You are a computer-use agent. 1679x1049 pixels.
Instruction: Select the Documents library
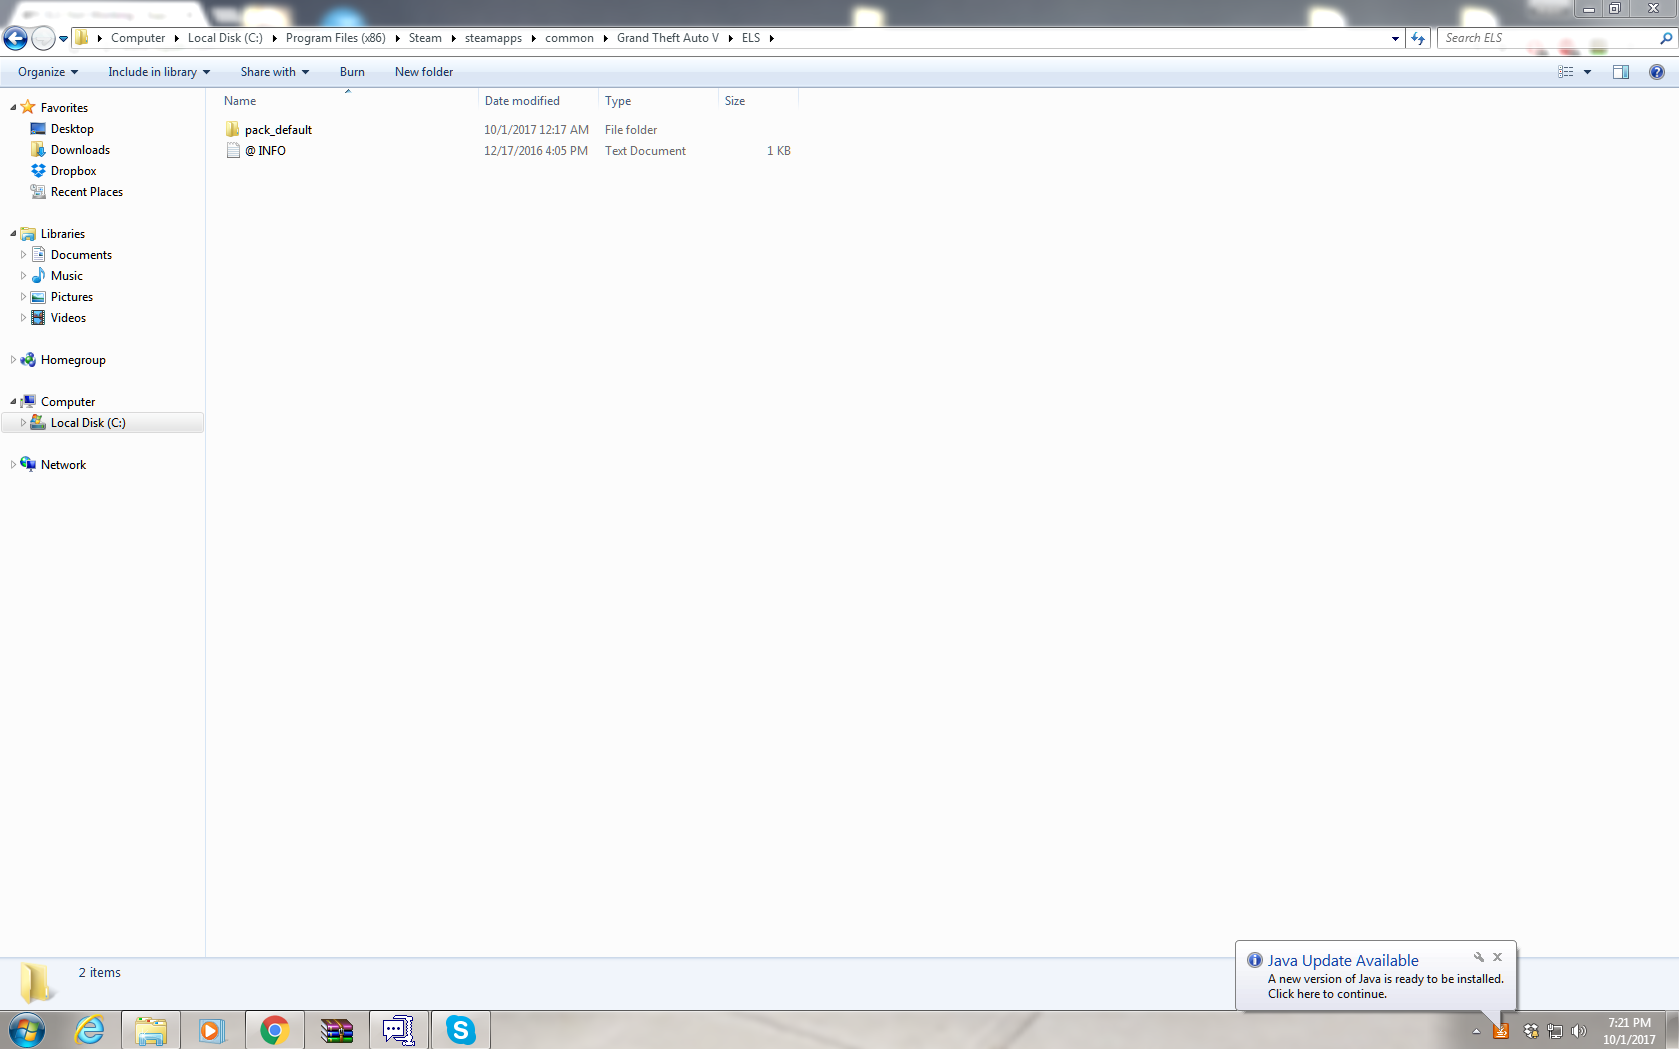81,255
